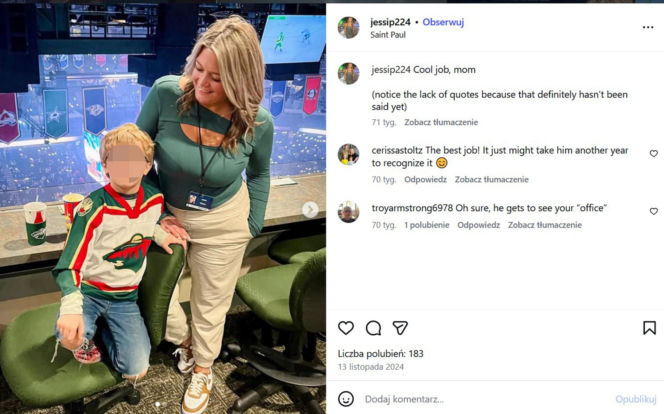Share the post with paper plane icon
Image resolution: width=664 pixels, height=414 pixels.
click(x=400, y=328)
